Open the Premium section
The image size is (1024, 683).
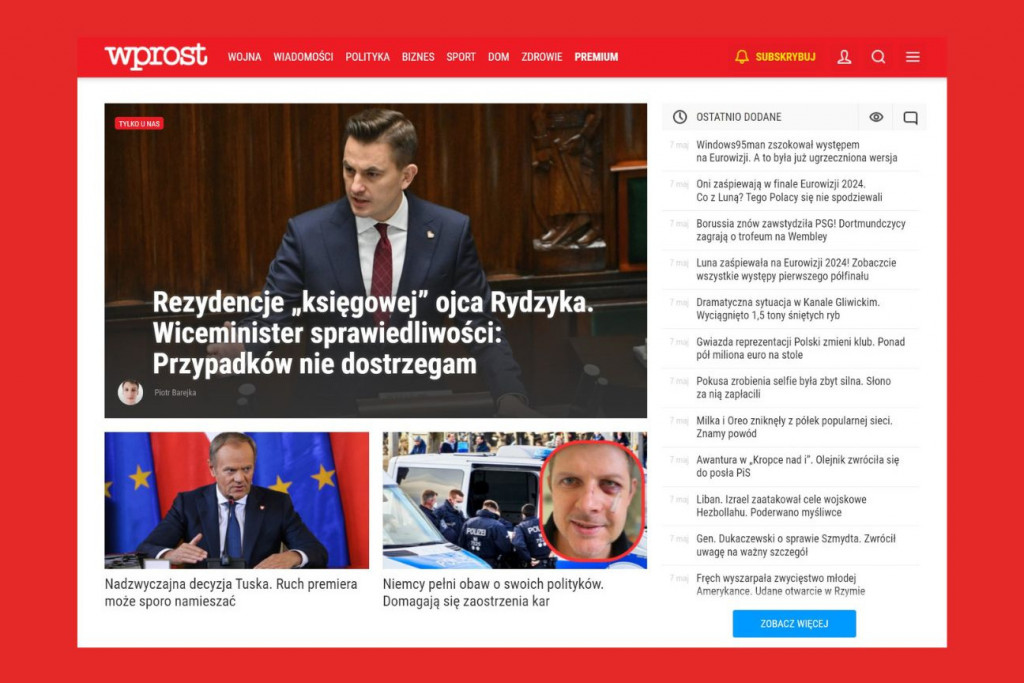596,57
